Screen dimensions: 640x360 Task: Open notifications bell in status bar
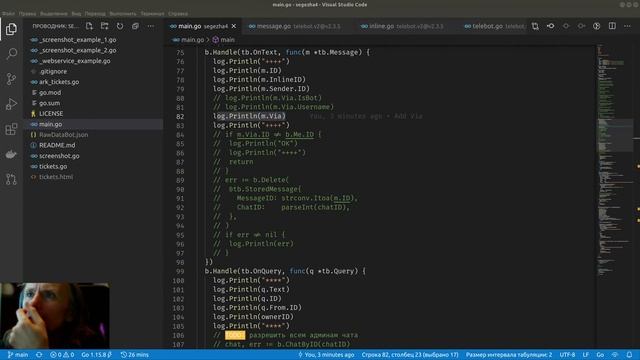pos(629,355)
